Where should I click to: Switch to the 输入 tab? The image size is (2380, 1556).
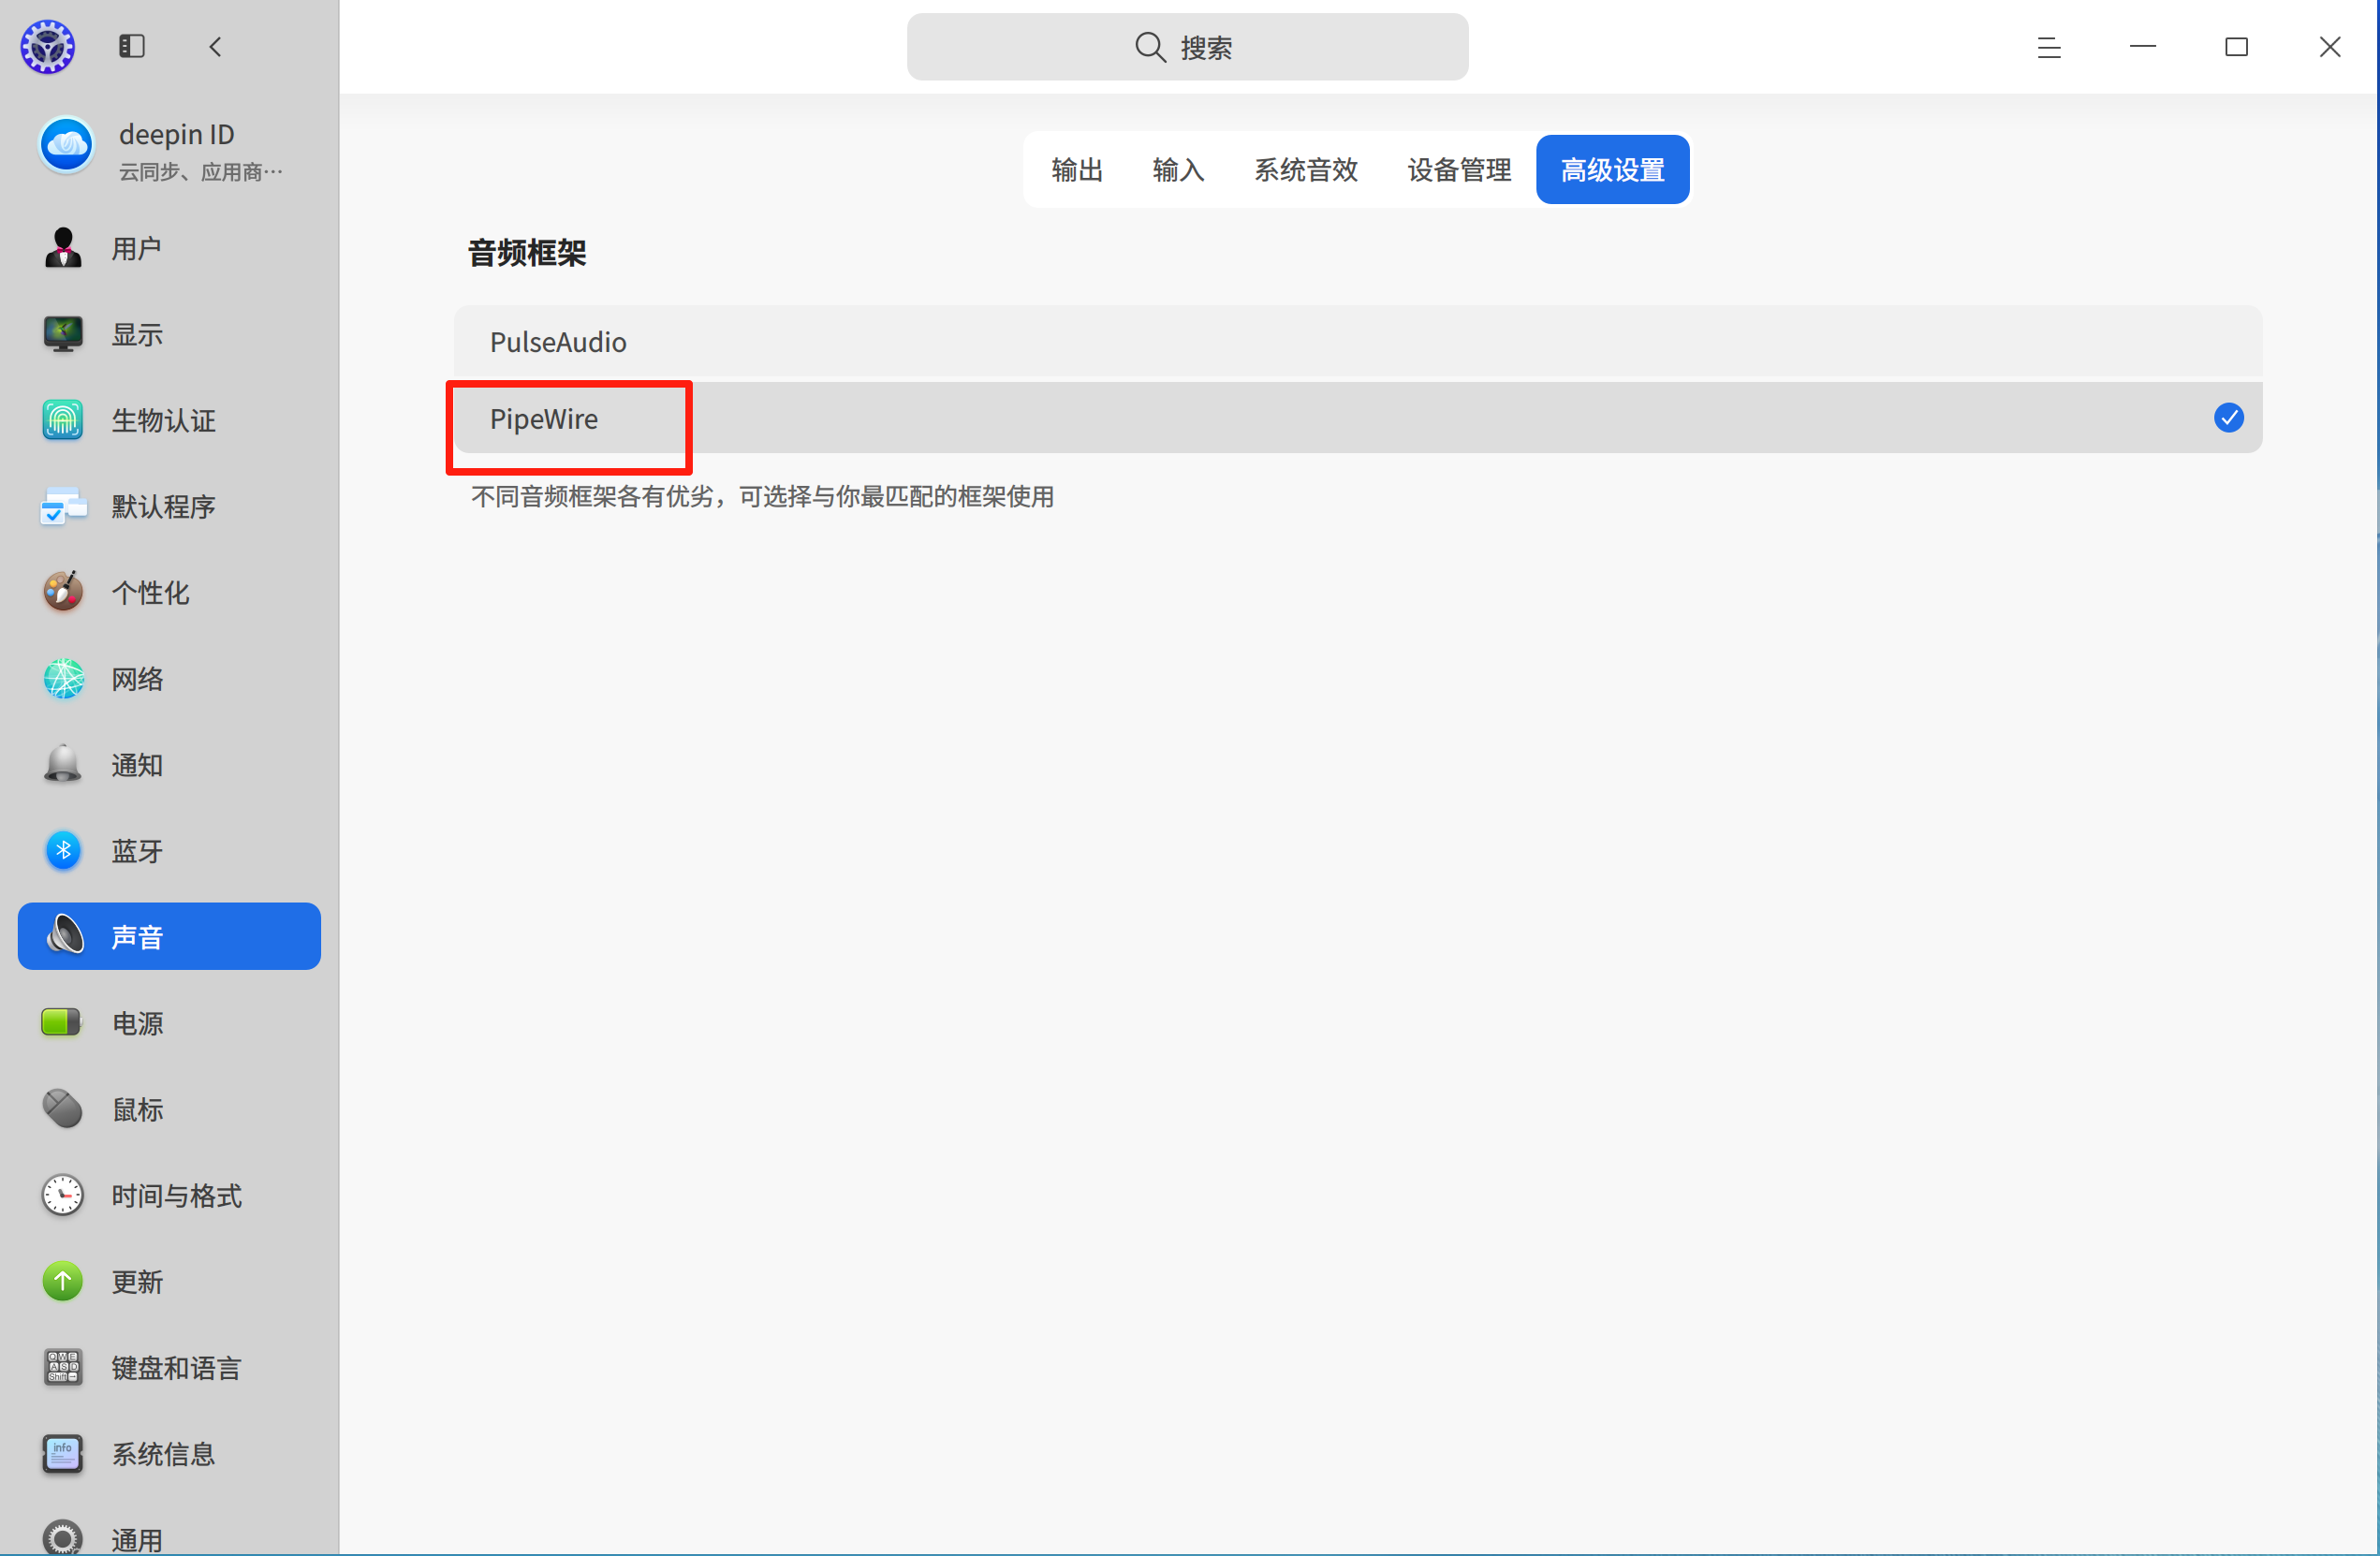pyautogui.click(x=1178, y=170)
